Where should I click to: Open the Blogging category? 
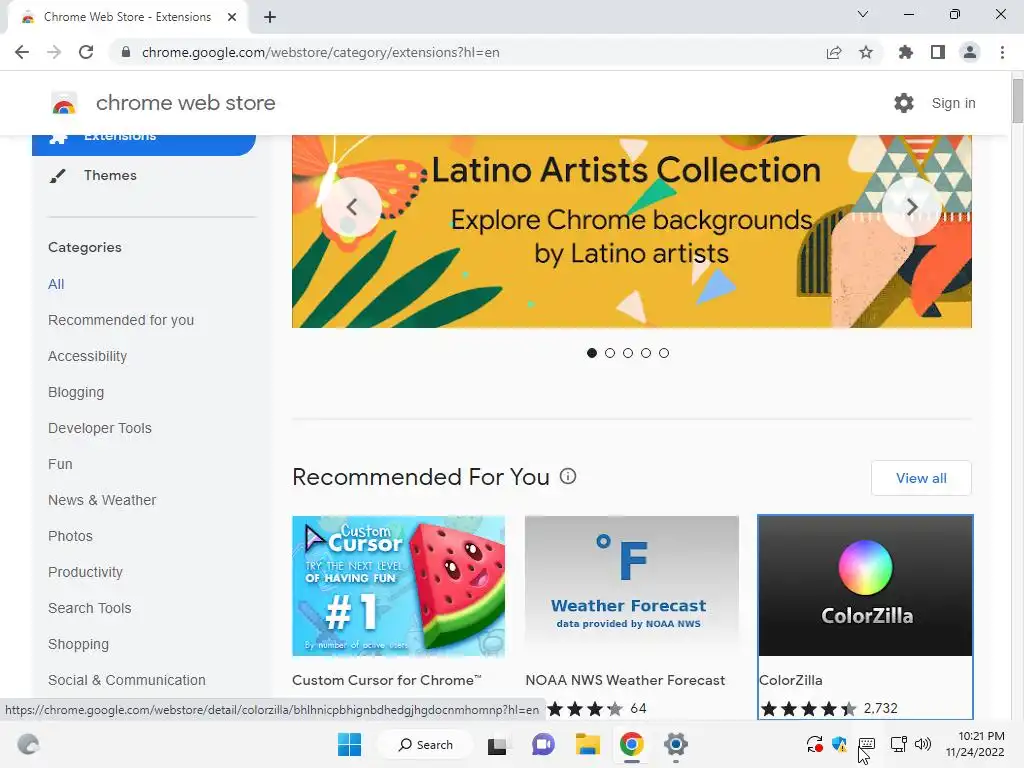pos(76,392)
